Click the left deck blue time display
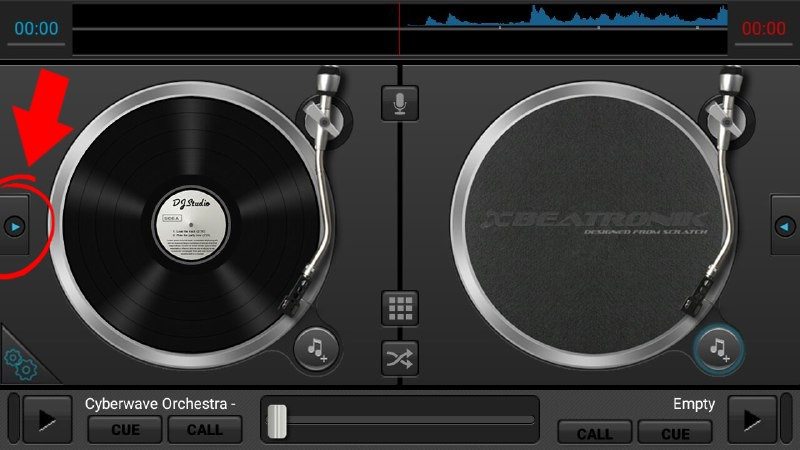This screenshot has height=450, width=800. pyautogui.click(x=36, y=28)
